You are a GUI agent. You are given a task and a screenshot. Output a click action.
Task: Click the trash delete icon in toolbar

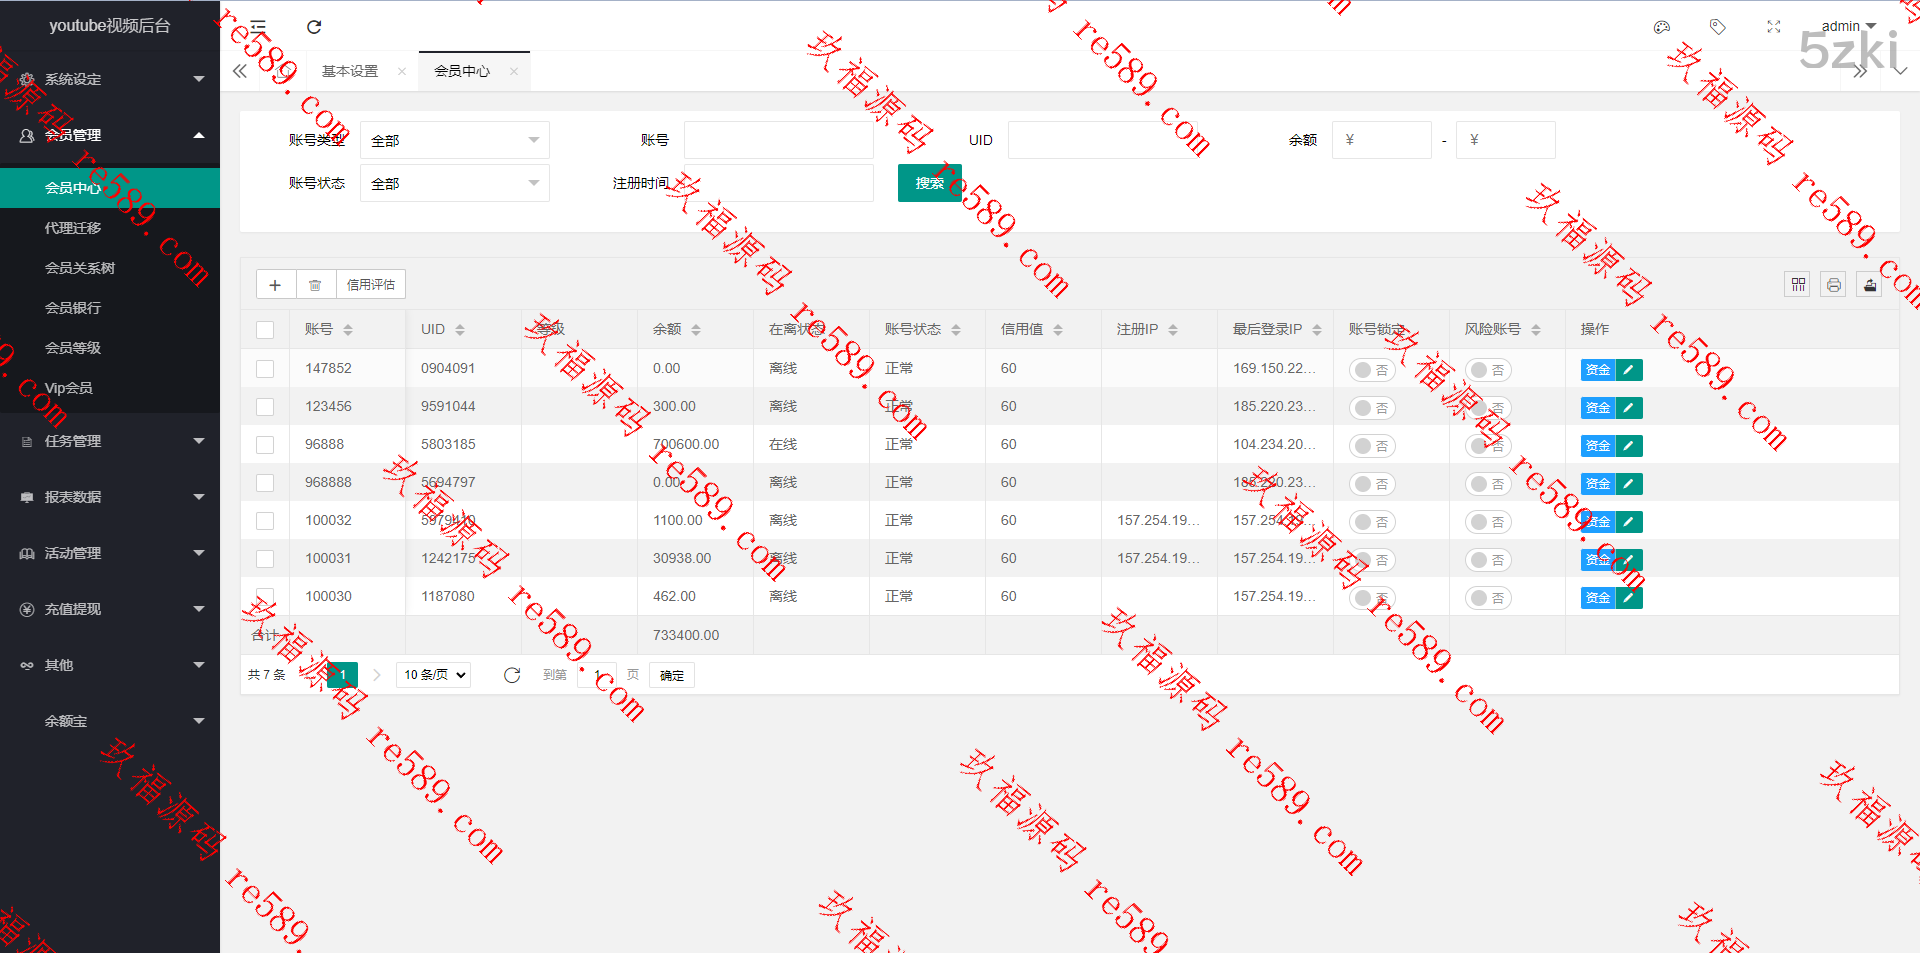[x=315, y=285]
